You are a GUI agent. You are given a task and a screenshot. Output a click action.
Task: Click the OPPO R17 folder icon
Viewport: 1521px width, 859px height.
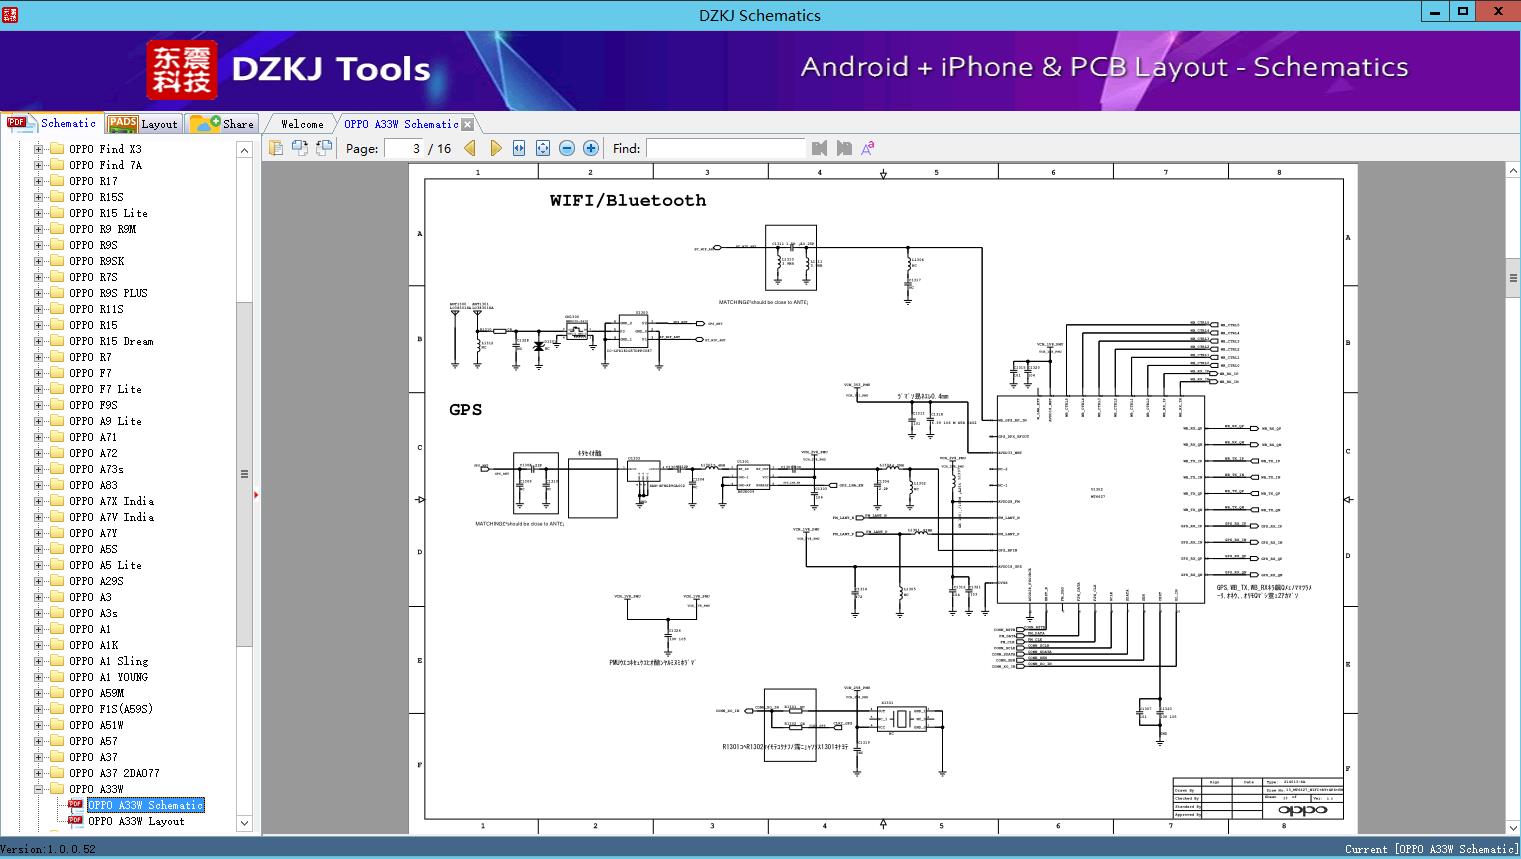pyautogui.click(x=57, y=181)
